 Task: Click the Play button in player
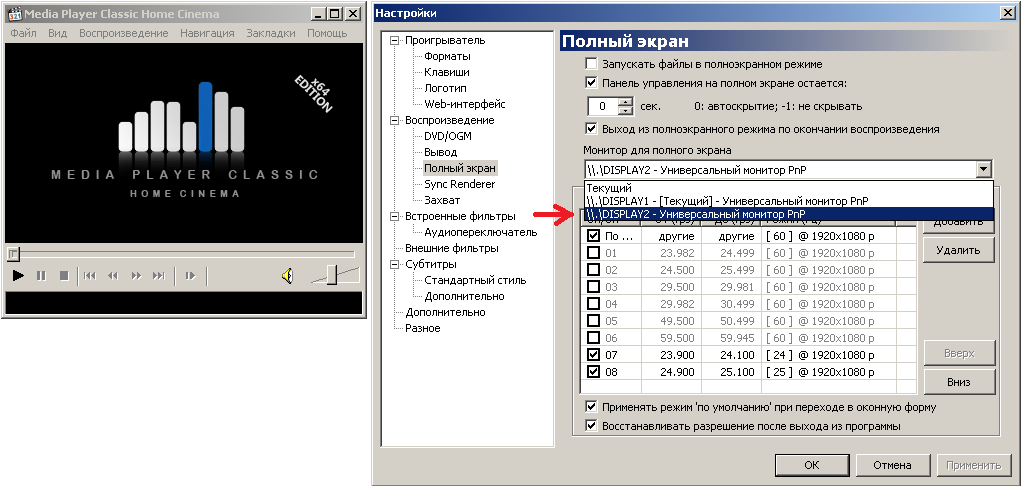pyautogui.click(x=18, y=276)
